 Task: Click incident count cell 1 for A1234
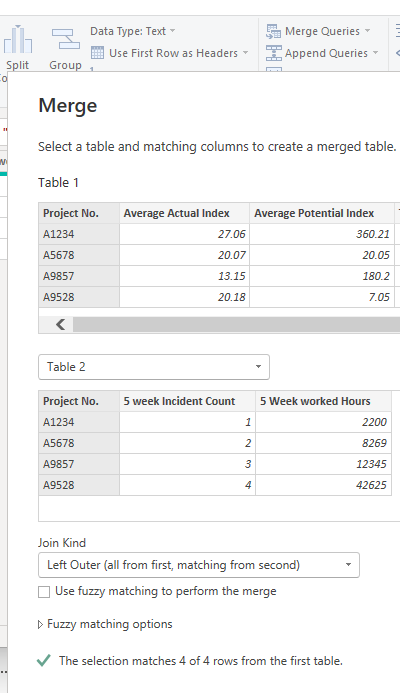(x=187, y=422)
